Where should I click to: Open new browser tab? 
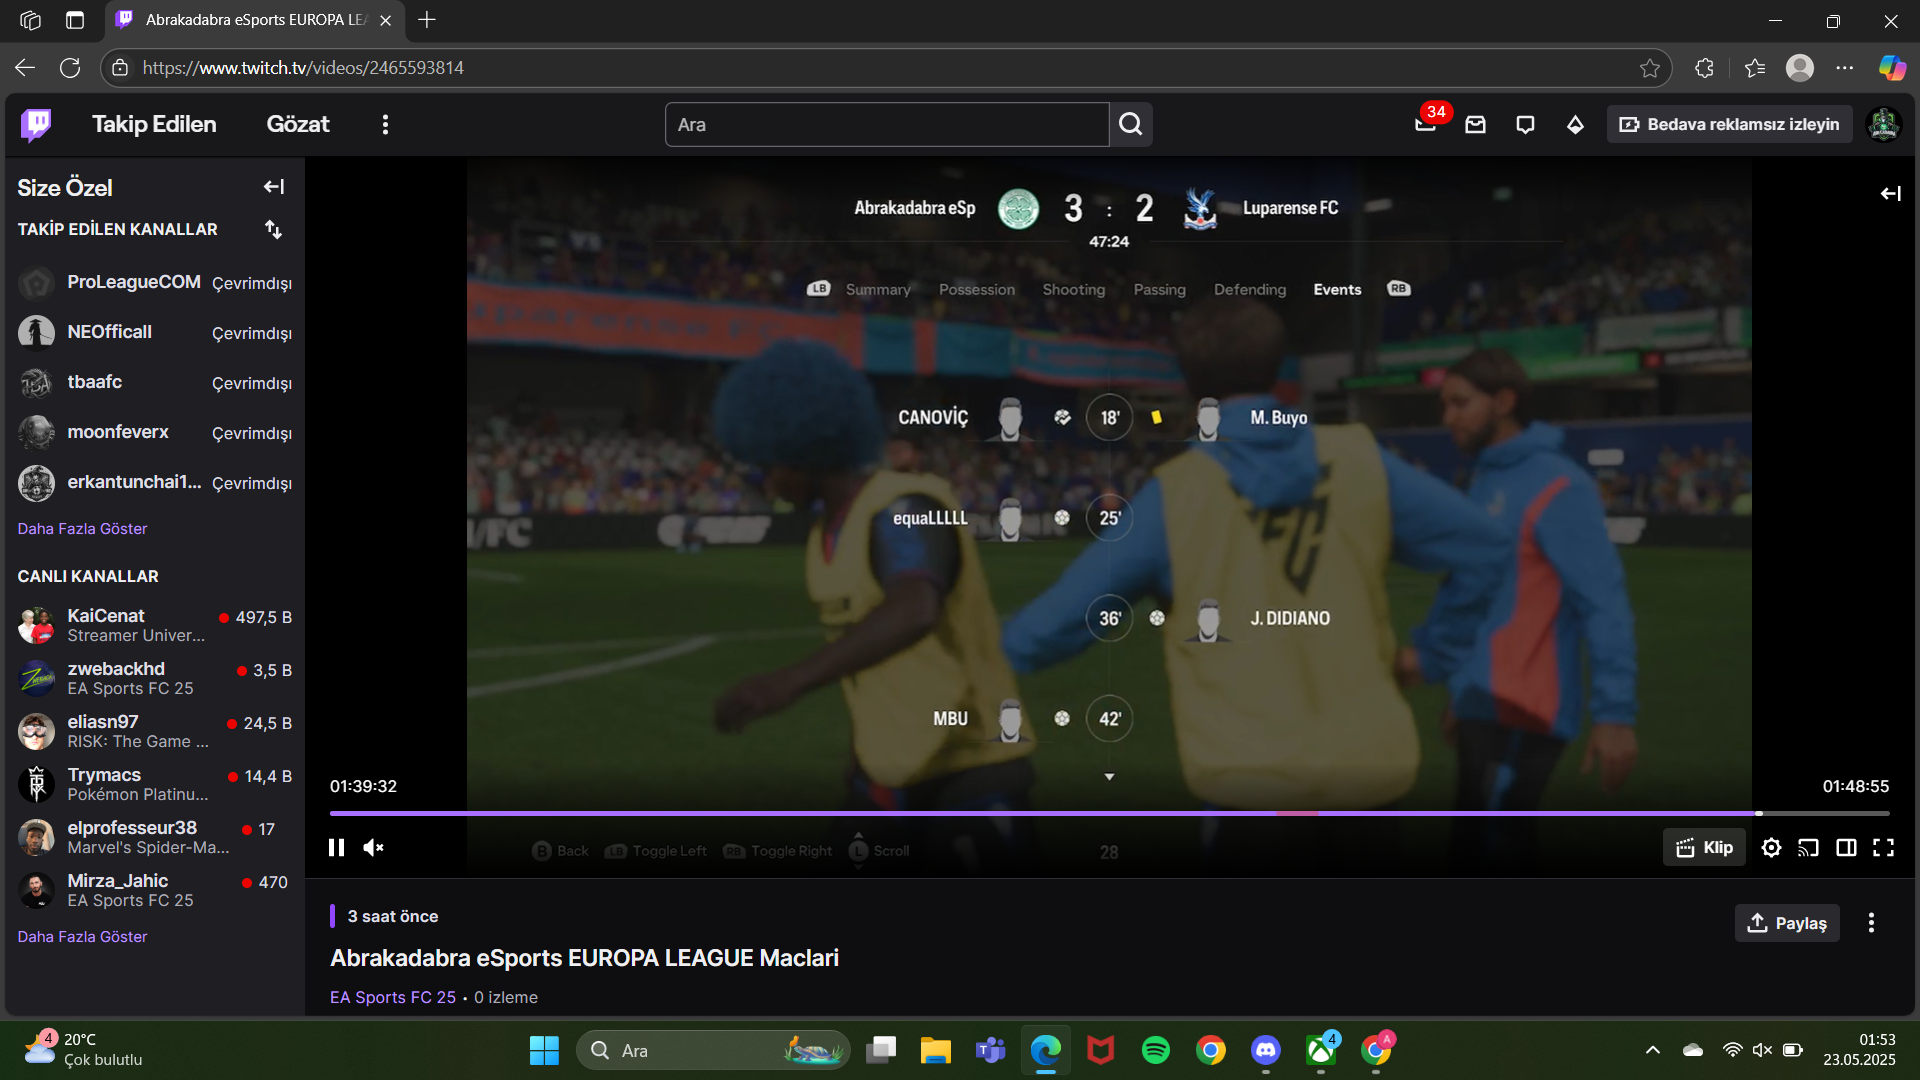pyautogui.click(x=427, y=20)
